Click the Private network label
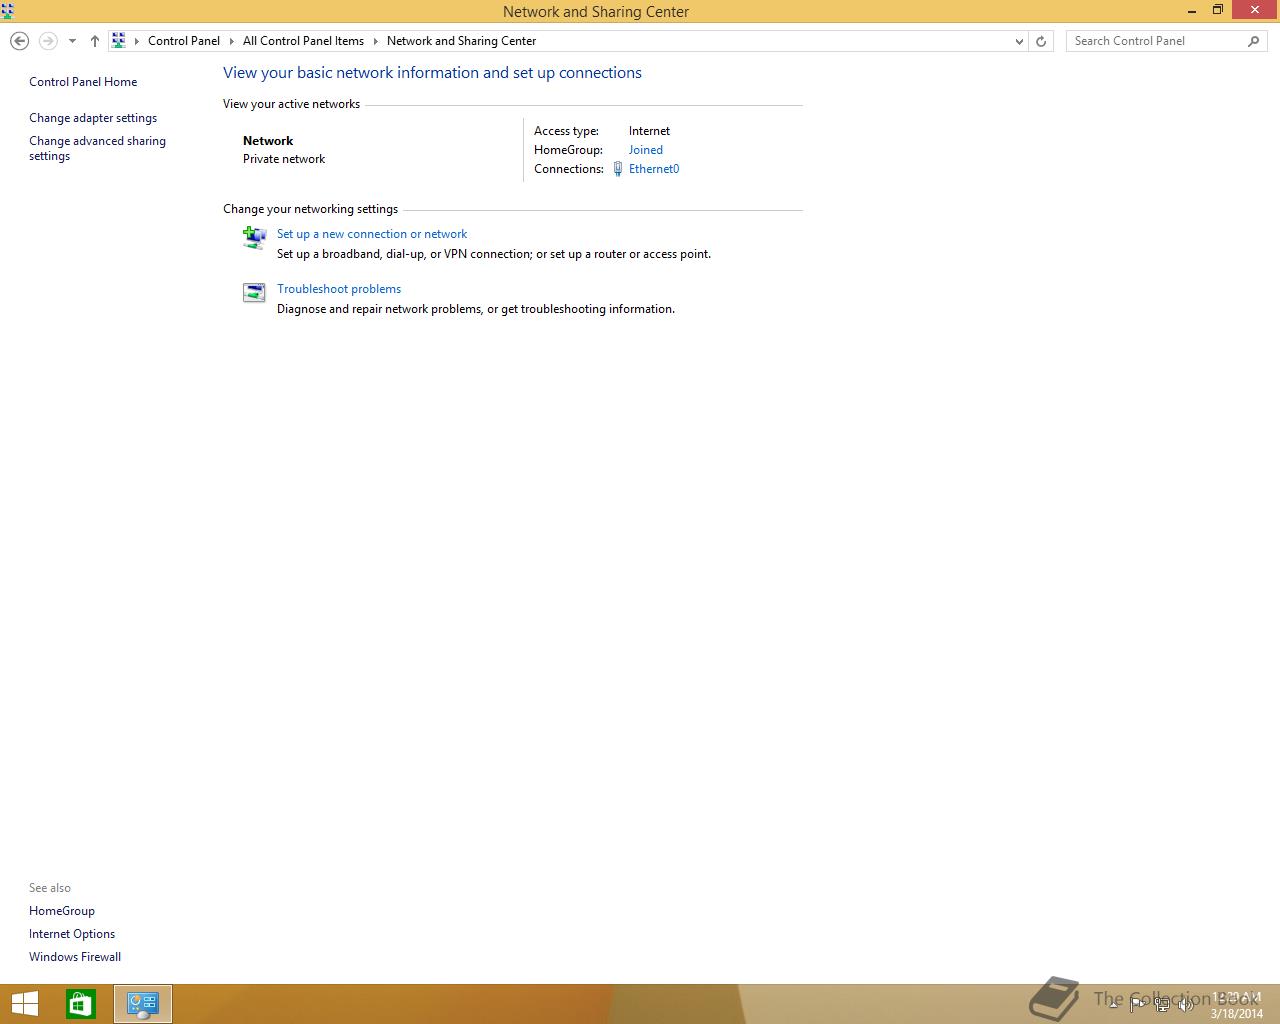This screenshot has width=1280, height=1024. (284, 159)
